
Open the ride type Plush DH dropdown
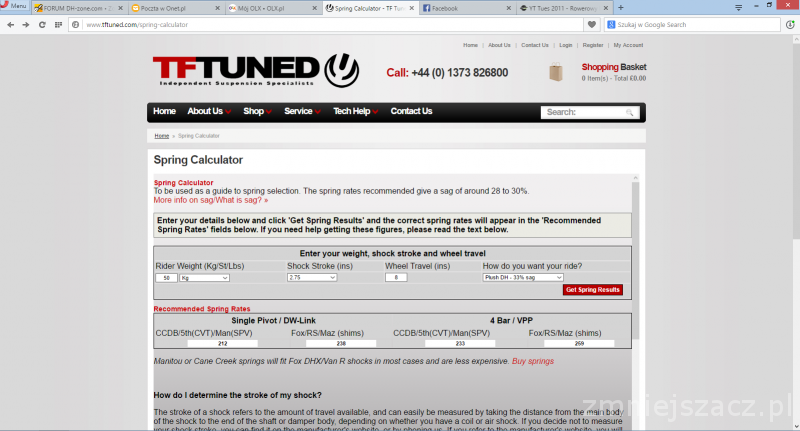click(x=523, y=277)
